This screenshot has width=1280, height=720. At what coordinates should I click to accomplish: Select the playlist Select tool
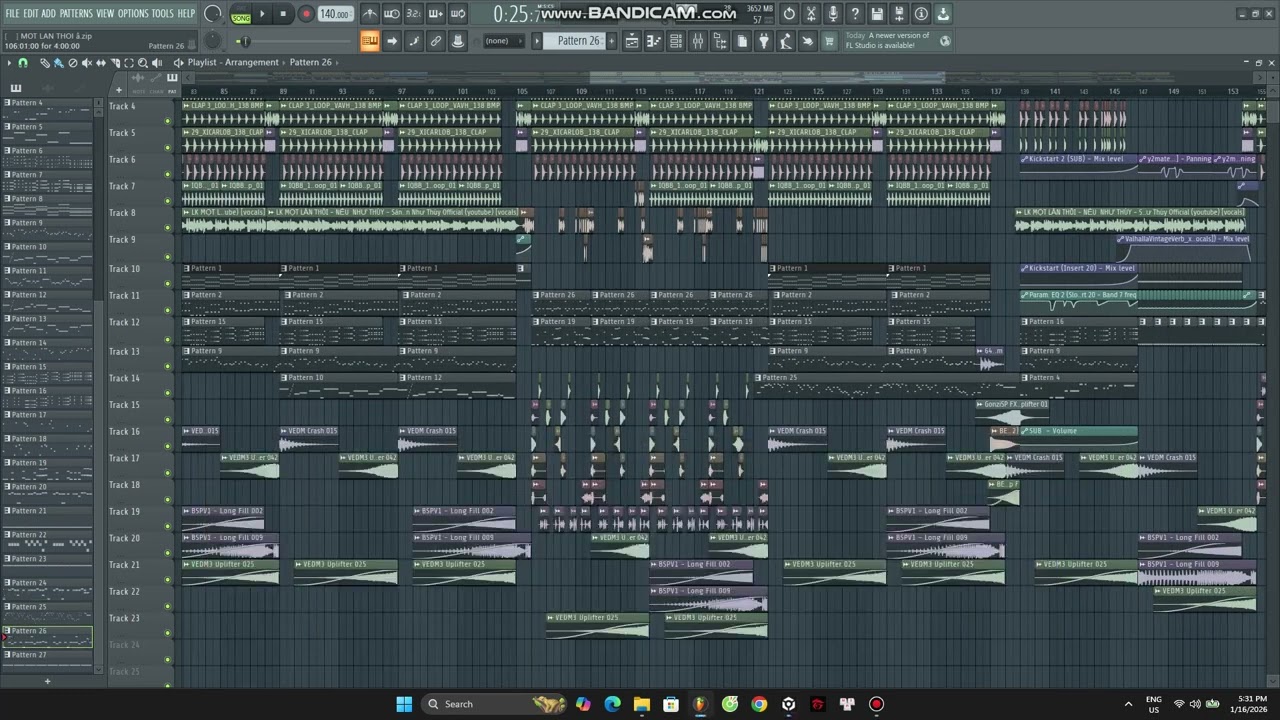(129, 62)
